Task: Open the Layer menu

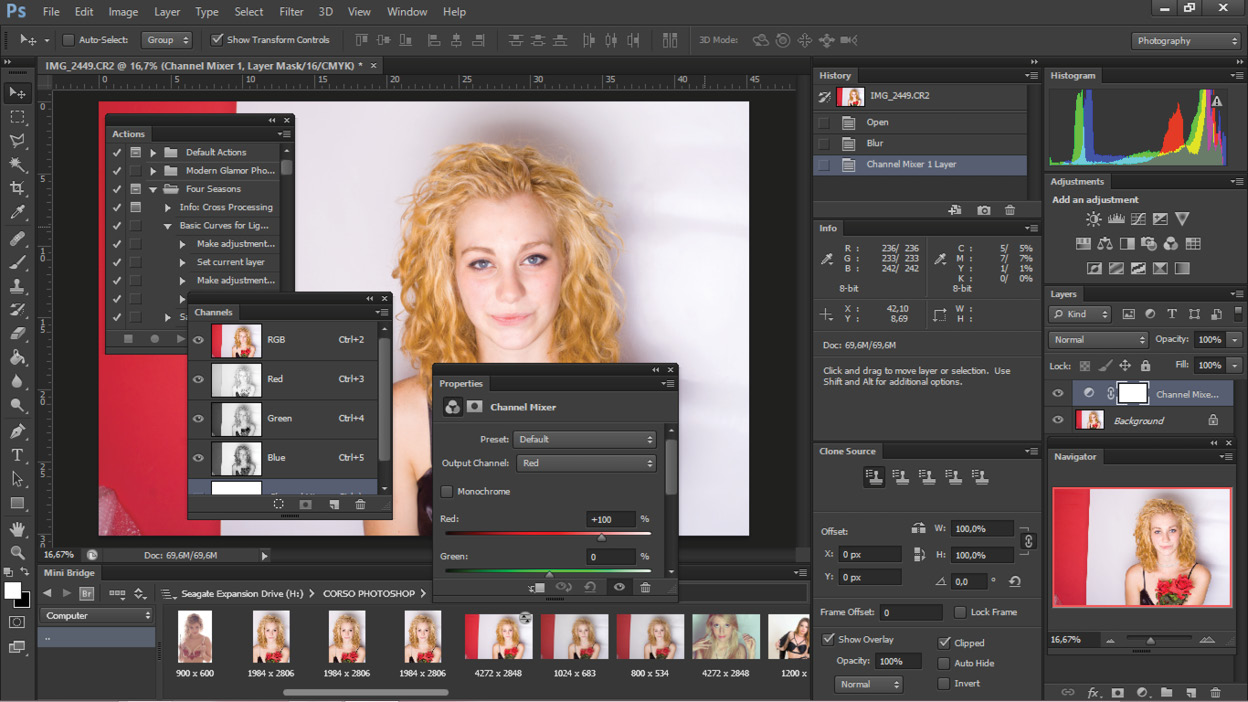Action: pyautogui.click(x=167, y=12)
